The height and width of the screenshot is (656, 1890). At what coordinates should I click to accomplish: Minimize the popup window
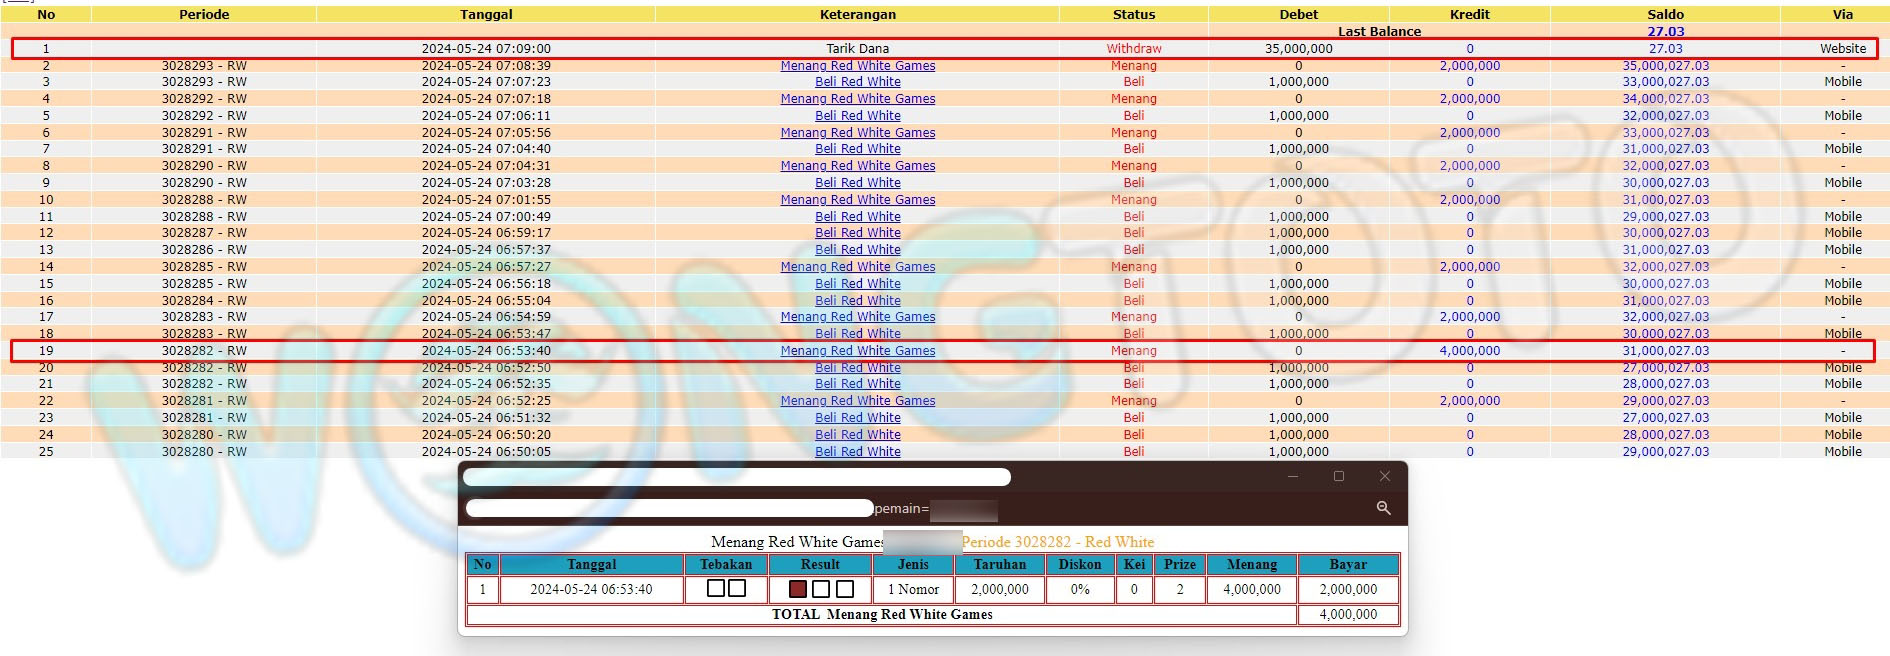click(1293, 476)
